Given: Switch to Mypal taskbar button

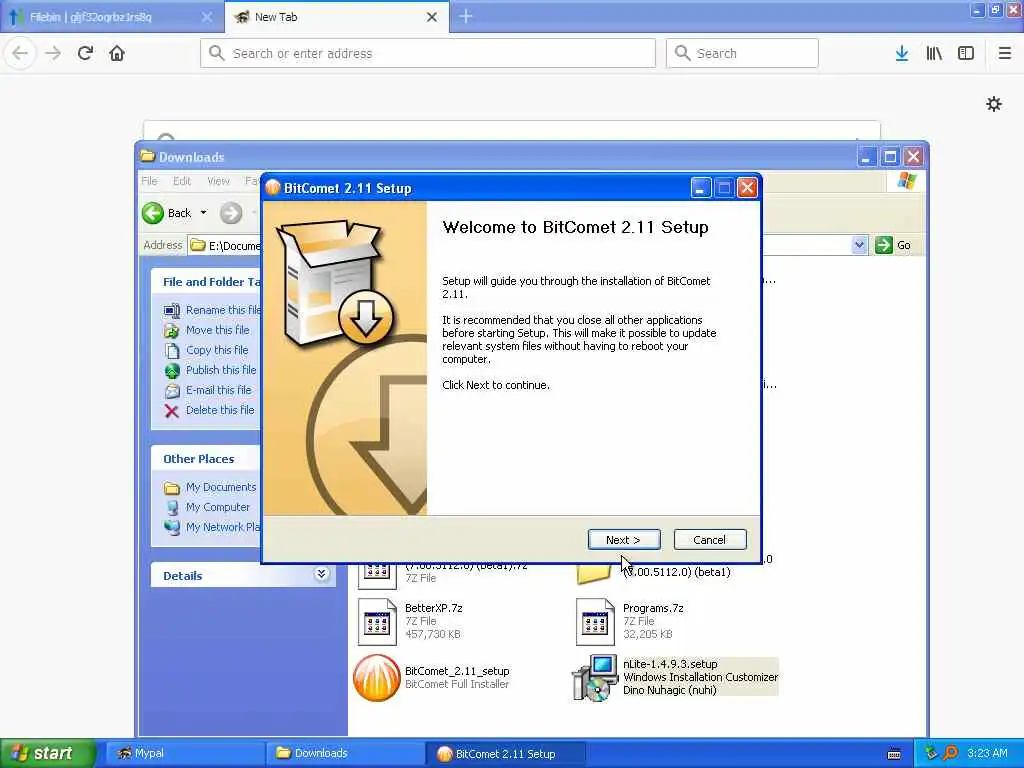Looking at the screenshot, I should (x=185, y=753).
